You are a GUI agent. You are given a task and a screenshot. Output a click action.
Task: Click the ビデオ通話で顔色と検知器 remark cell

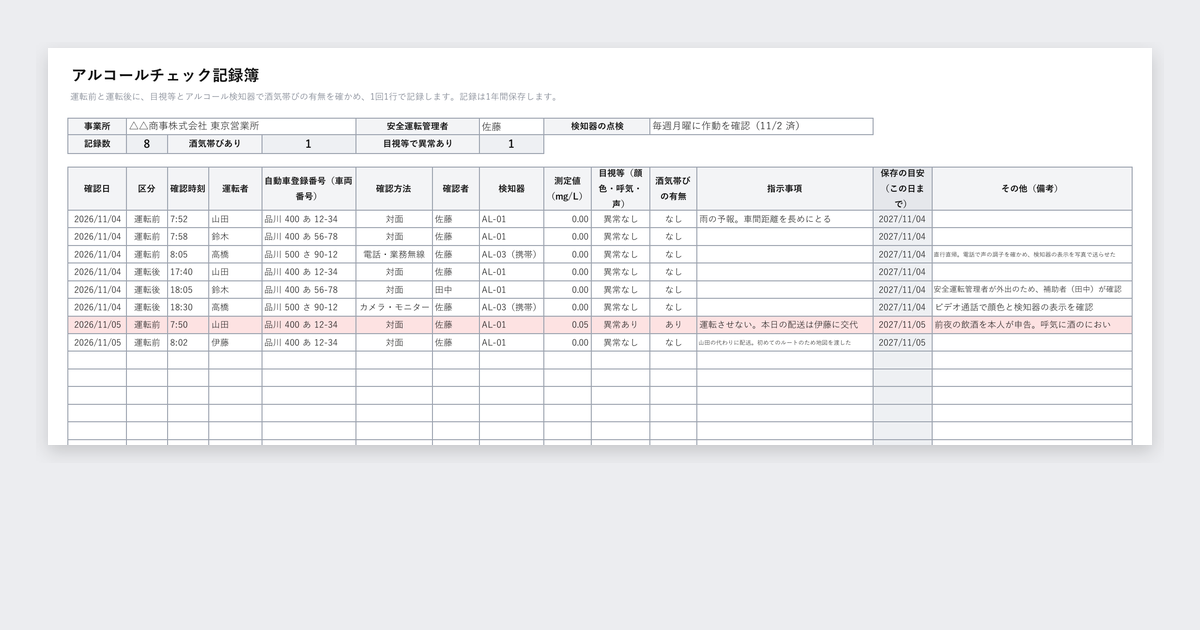point(1031,307)
